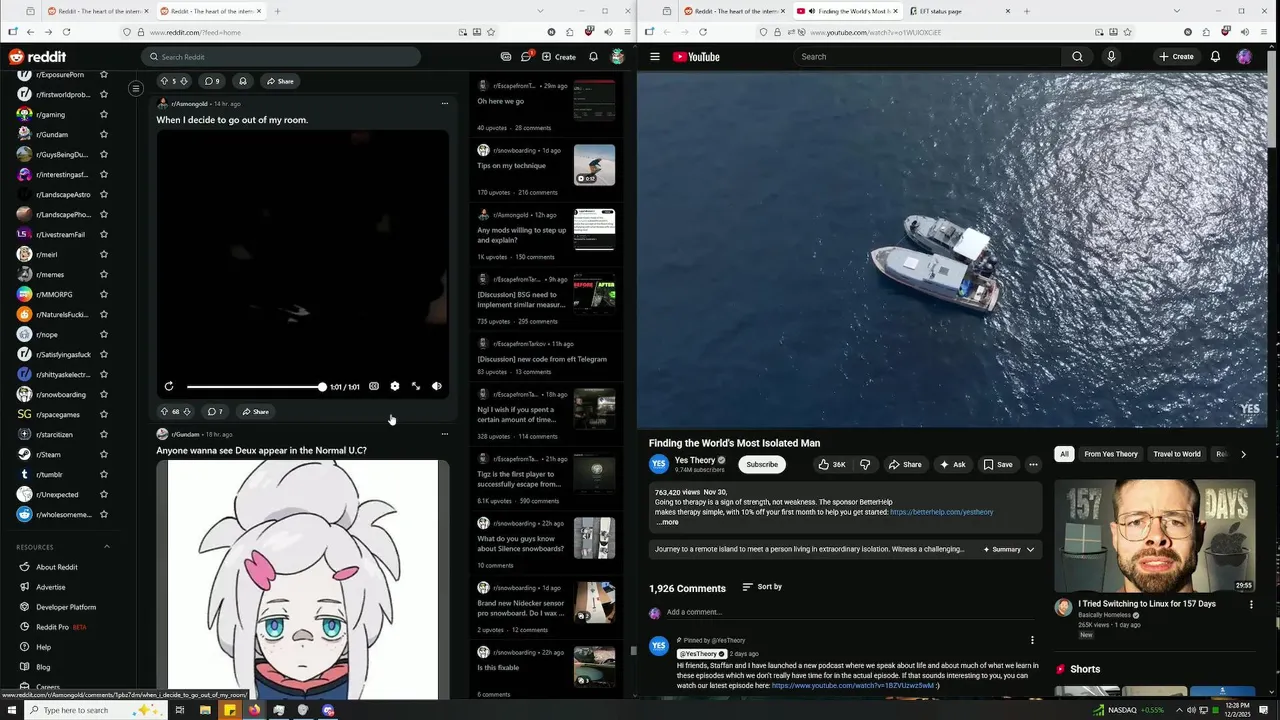Favorite r/gaming with its star
The width and height of the screenshot is (1280, 720).
click(x=104, y=114)
